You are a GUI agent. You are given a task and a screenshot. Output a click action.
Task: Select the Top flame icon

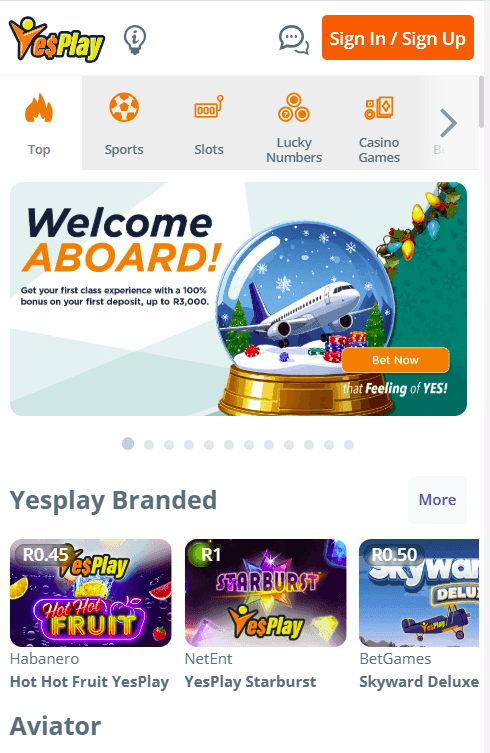click(39, 108)
